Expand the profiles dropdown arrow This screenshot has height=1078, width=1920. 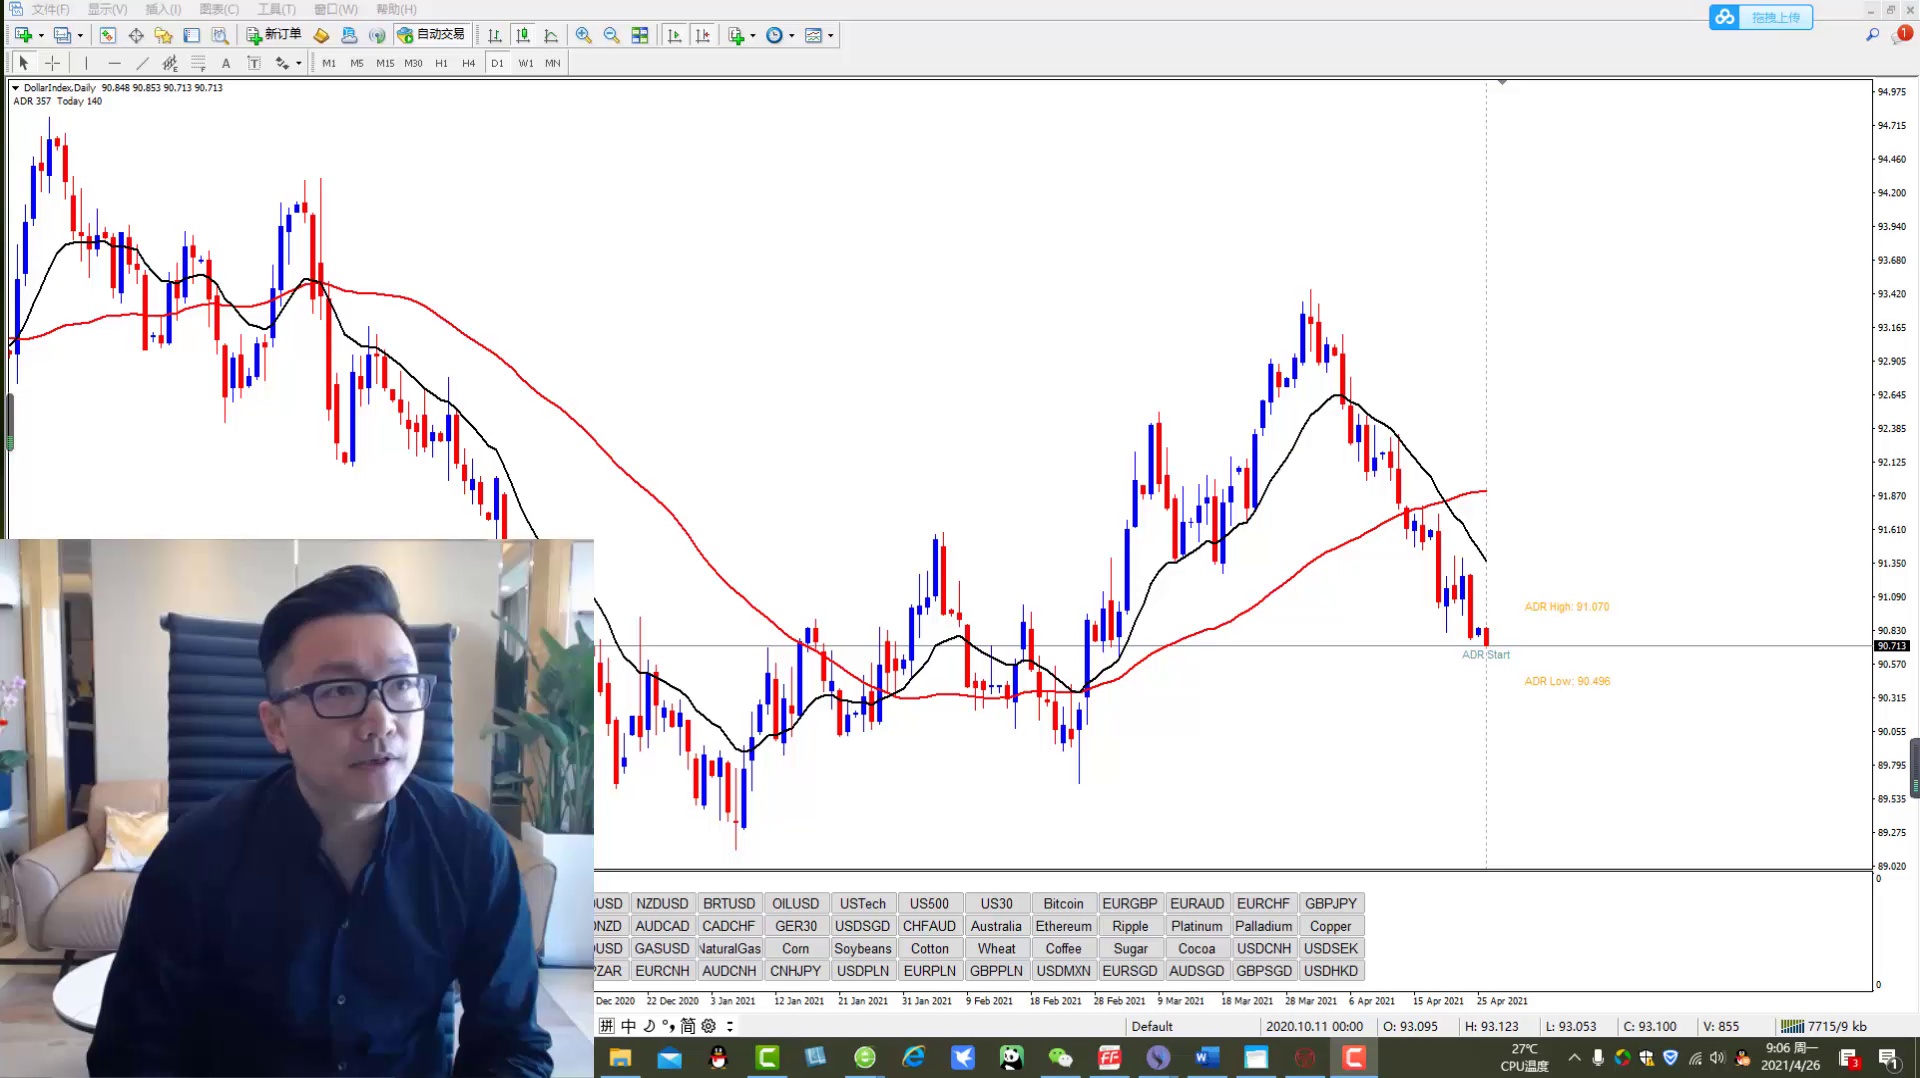[x=80, y=36]
